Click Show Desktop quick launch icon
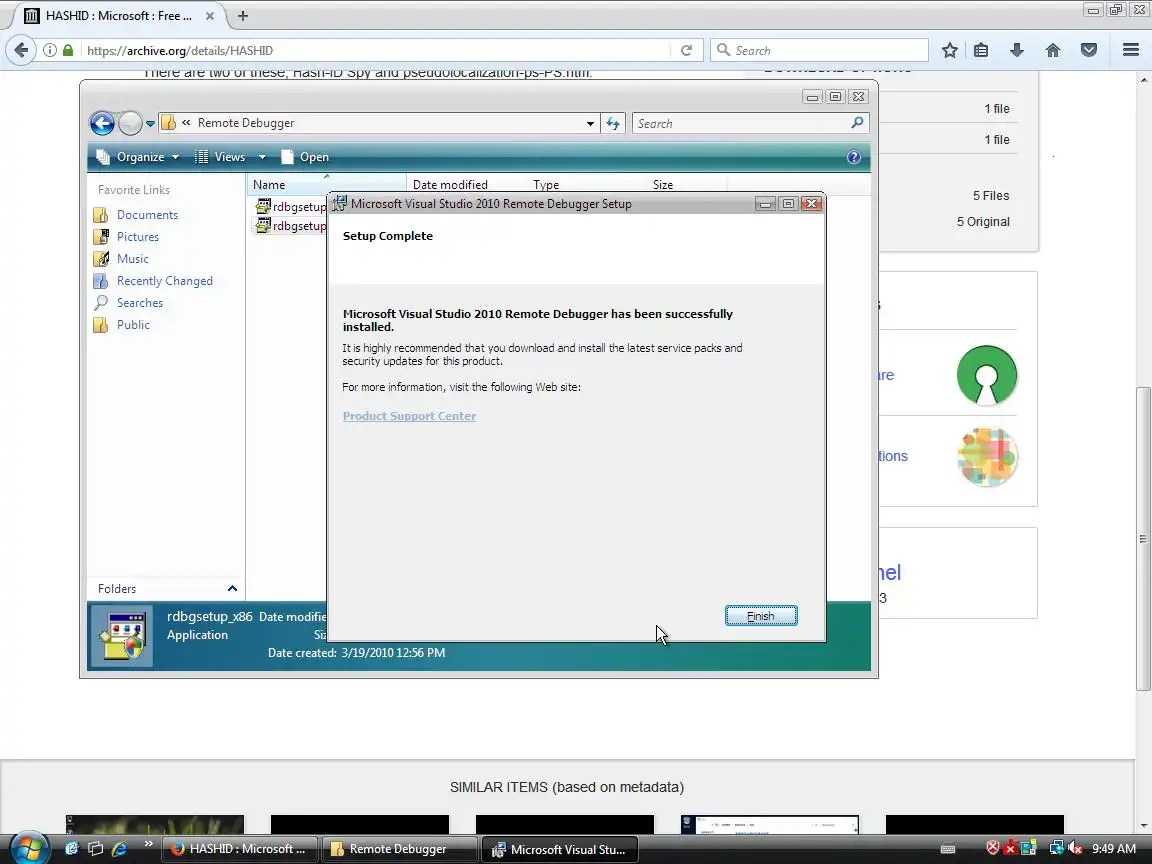 (72, 849)
